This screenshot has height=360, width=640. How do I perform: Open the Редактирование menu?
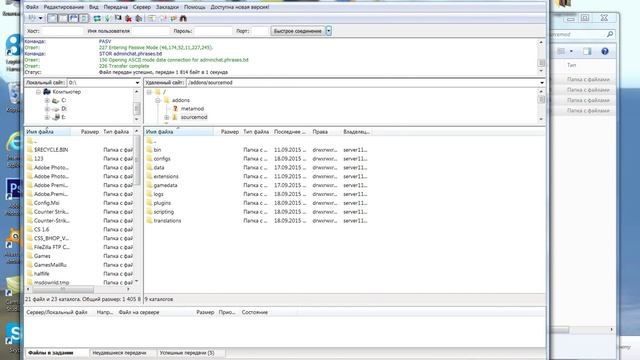point(64,7)
